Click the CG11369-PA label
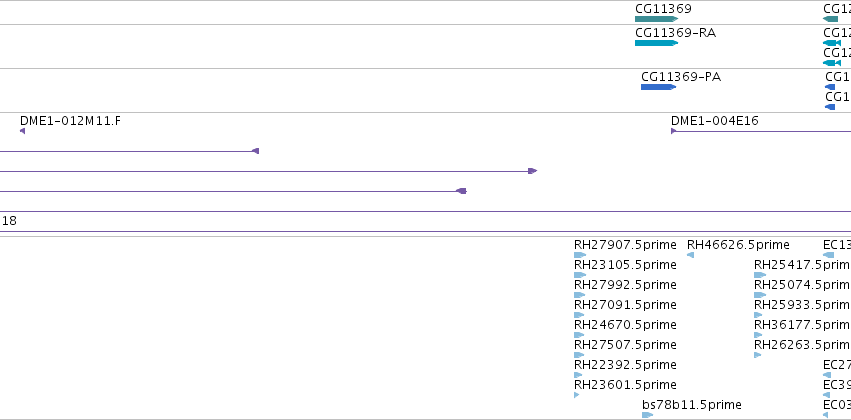Viewport: 851px width, 420px height. [x=681, y=77]
